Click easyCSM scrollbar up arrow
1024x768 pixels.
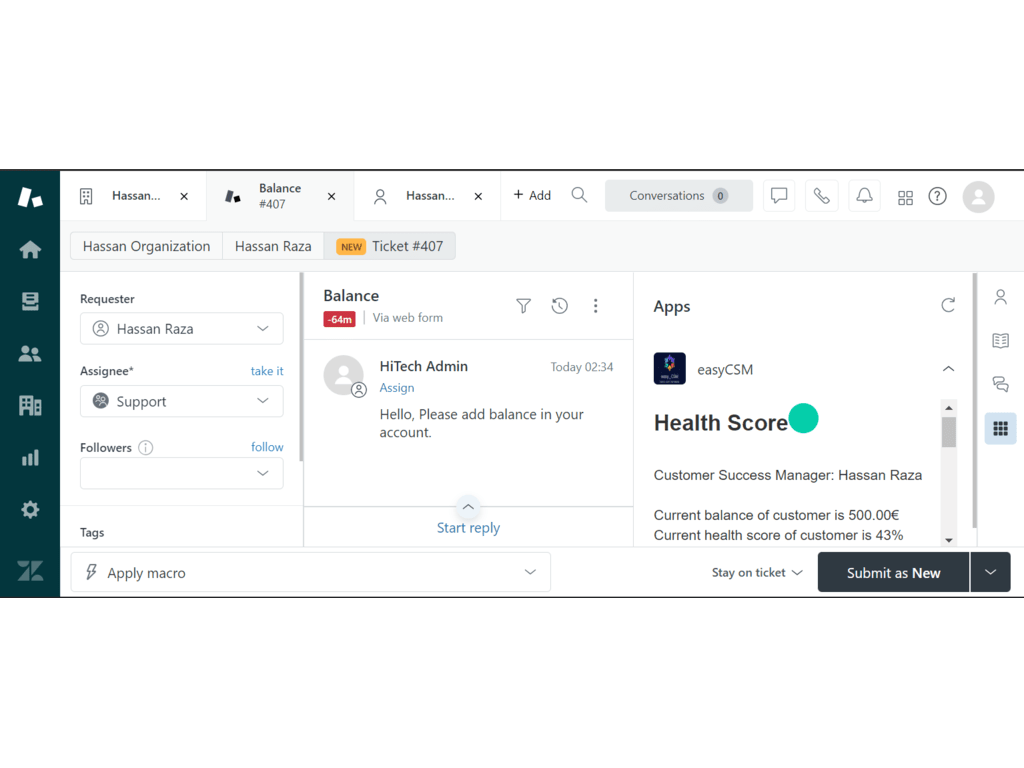tap(949, 408)
